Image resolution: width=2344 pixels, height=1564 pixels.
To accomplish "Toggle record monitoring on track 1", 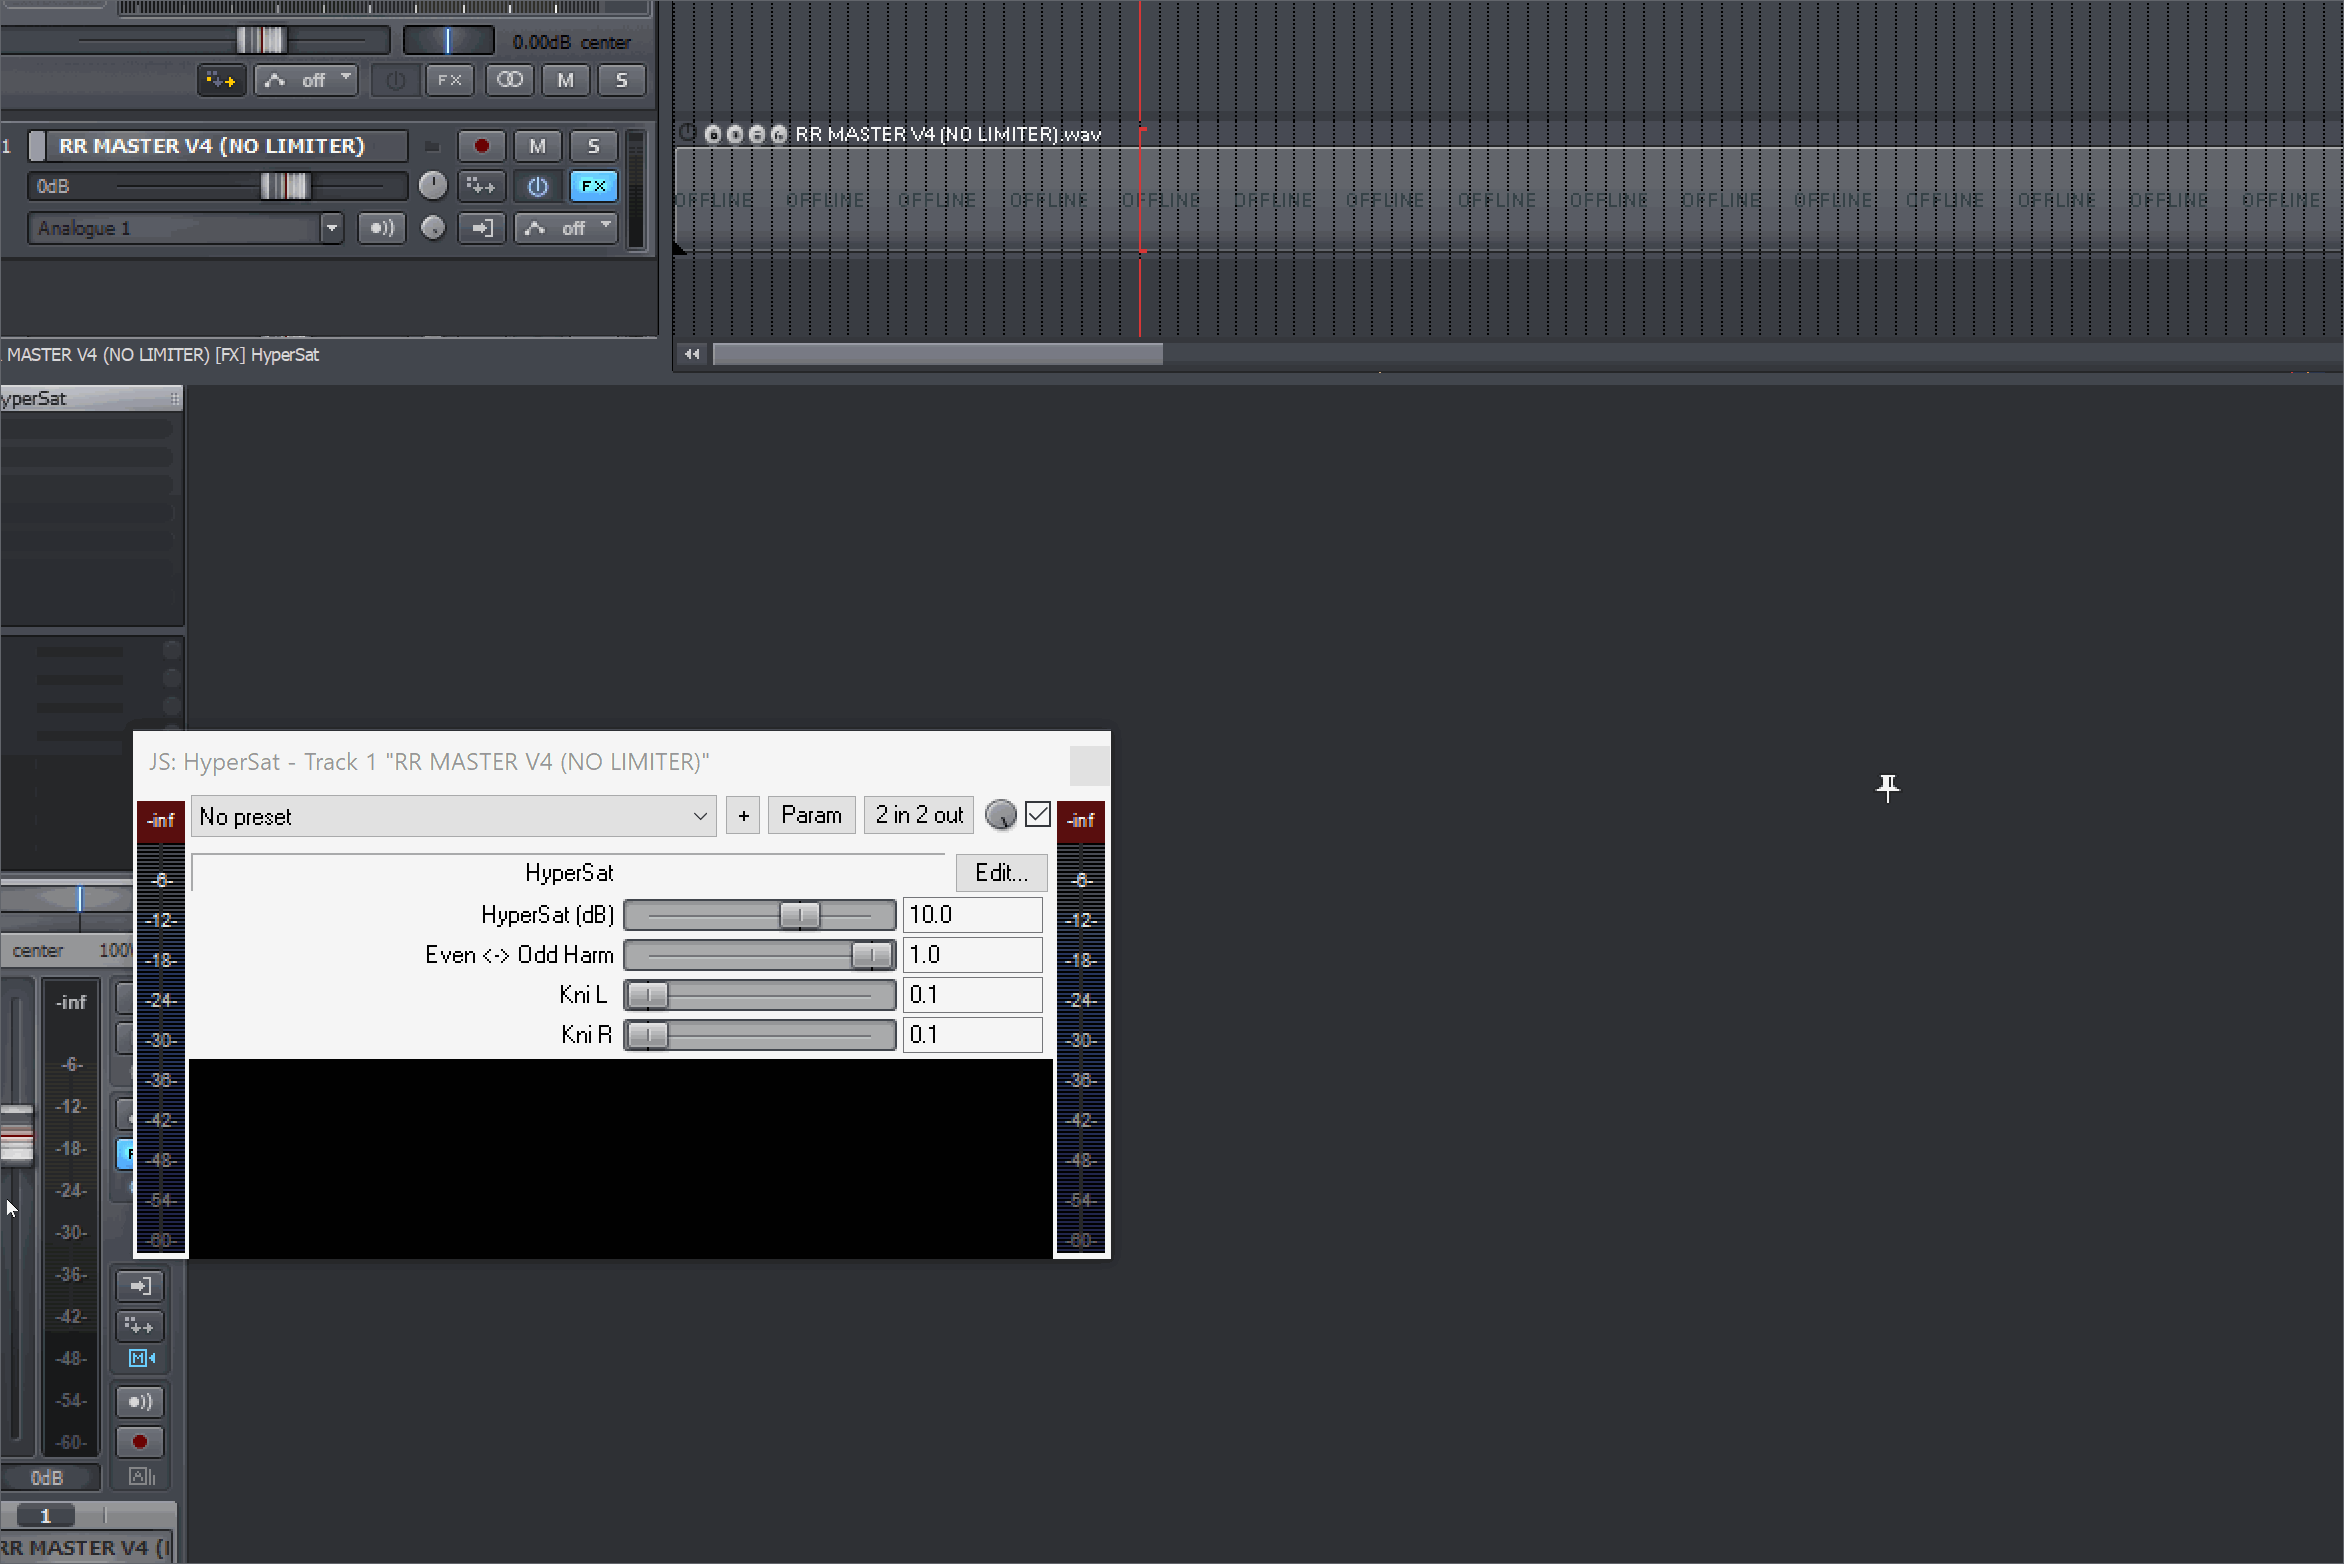I will click(381, 228).
